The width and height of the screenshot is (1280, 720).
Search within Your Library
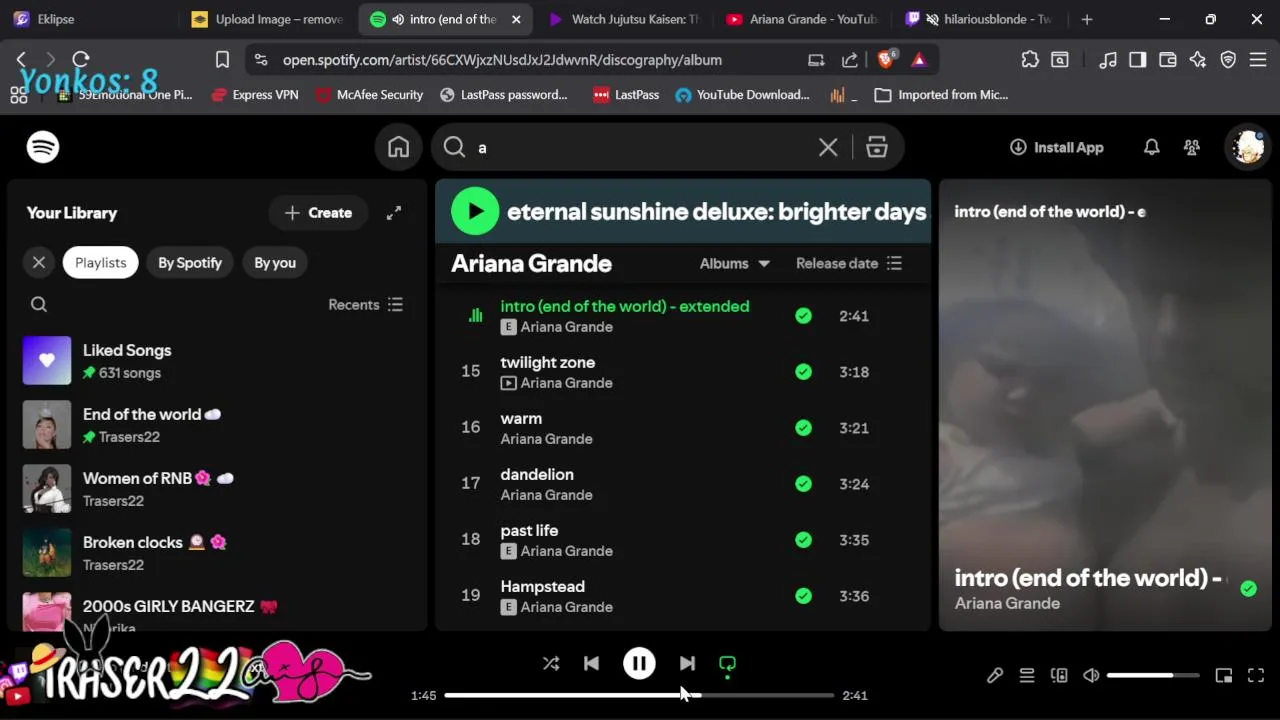pyautogui.click(x=39, y=304)
